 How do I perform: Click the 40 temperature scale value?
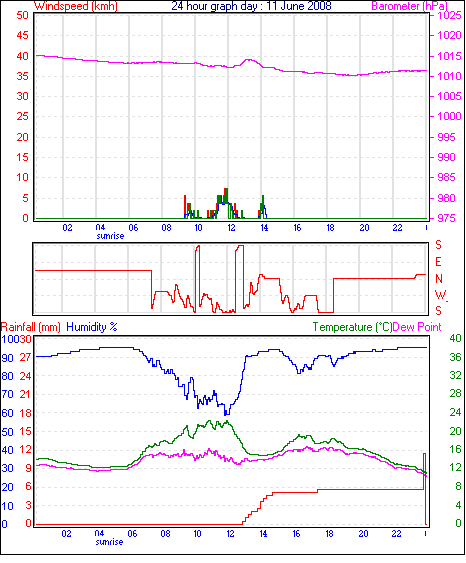pos(455,338)
